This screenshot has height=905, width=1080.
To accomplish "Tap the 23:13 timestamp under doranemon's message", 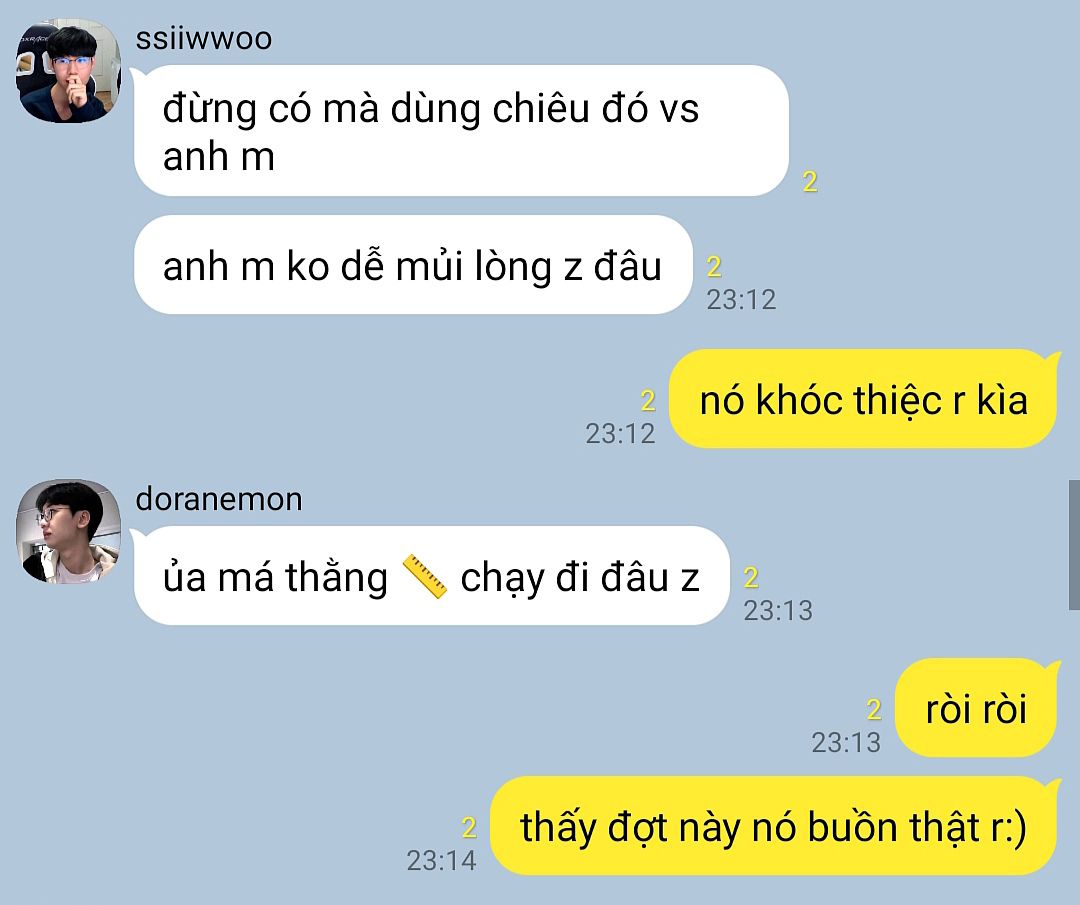I will pyautogui.click(x=778, y=610).
